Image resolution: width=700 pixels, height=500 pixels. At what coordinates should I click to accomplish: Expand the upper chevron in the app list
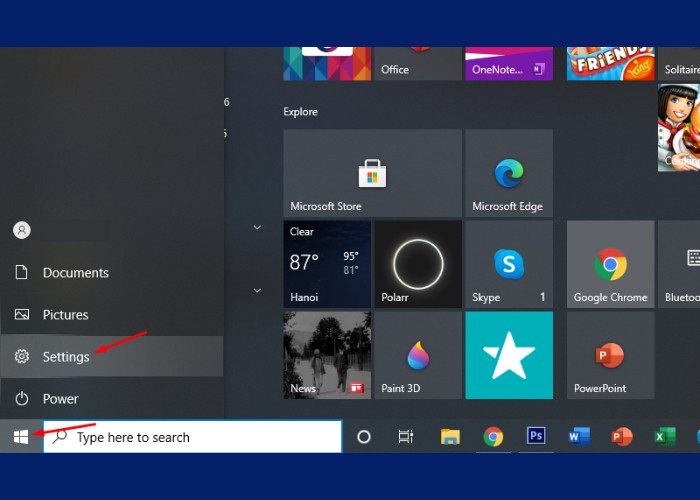pyautogui.click(x=257, y=228)
